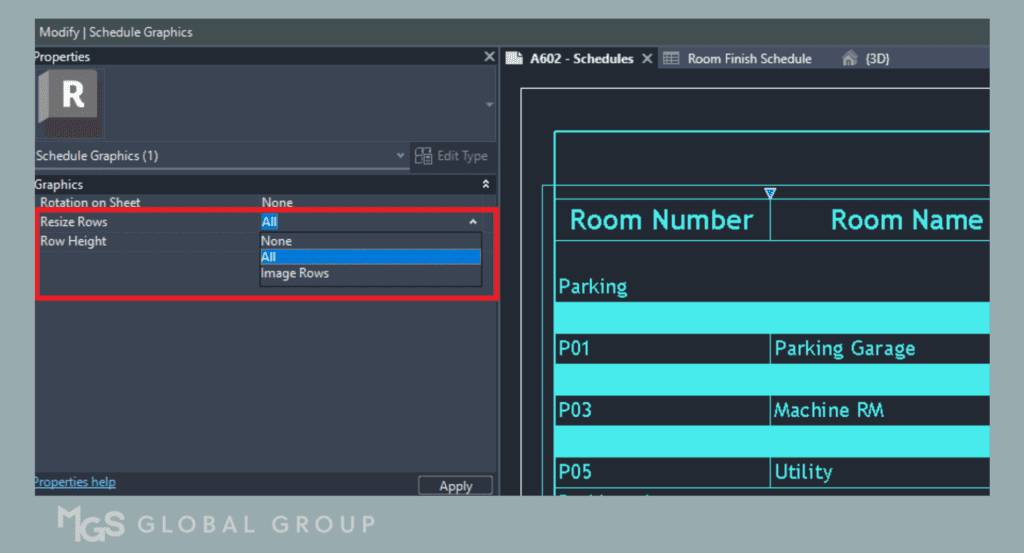This screenshot has height=553, width=1024.
Task: Expand the Schedule Graphics (1) filter dropdown
Action: tap(401, 156)
